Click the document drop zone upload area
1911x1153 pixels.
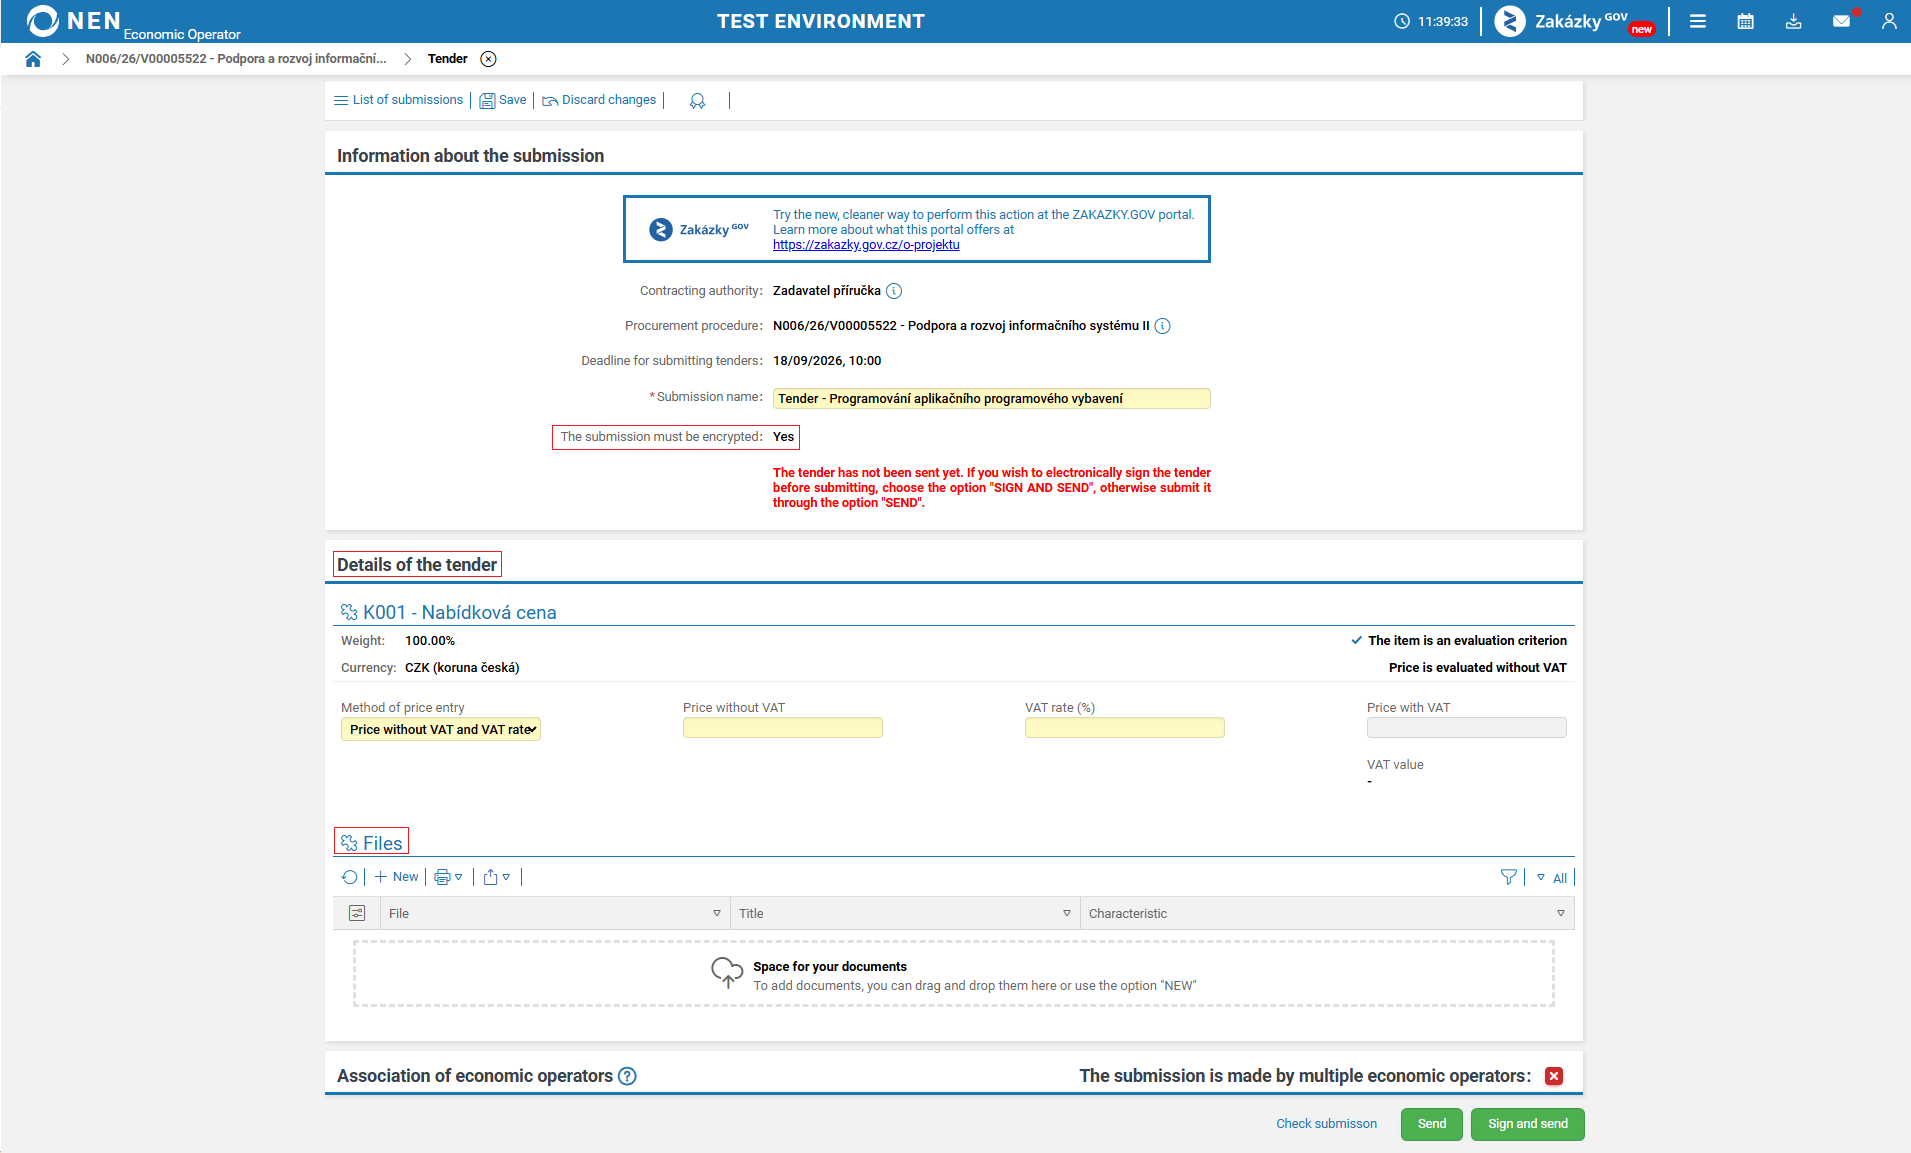click(954, 973)
